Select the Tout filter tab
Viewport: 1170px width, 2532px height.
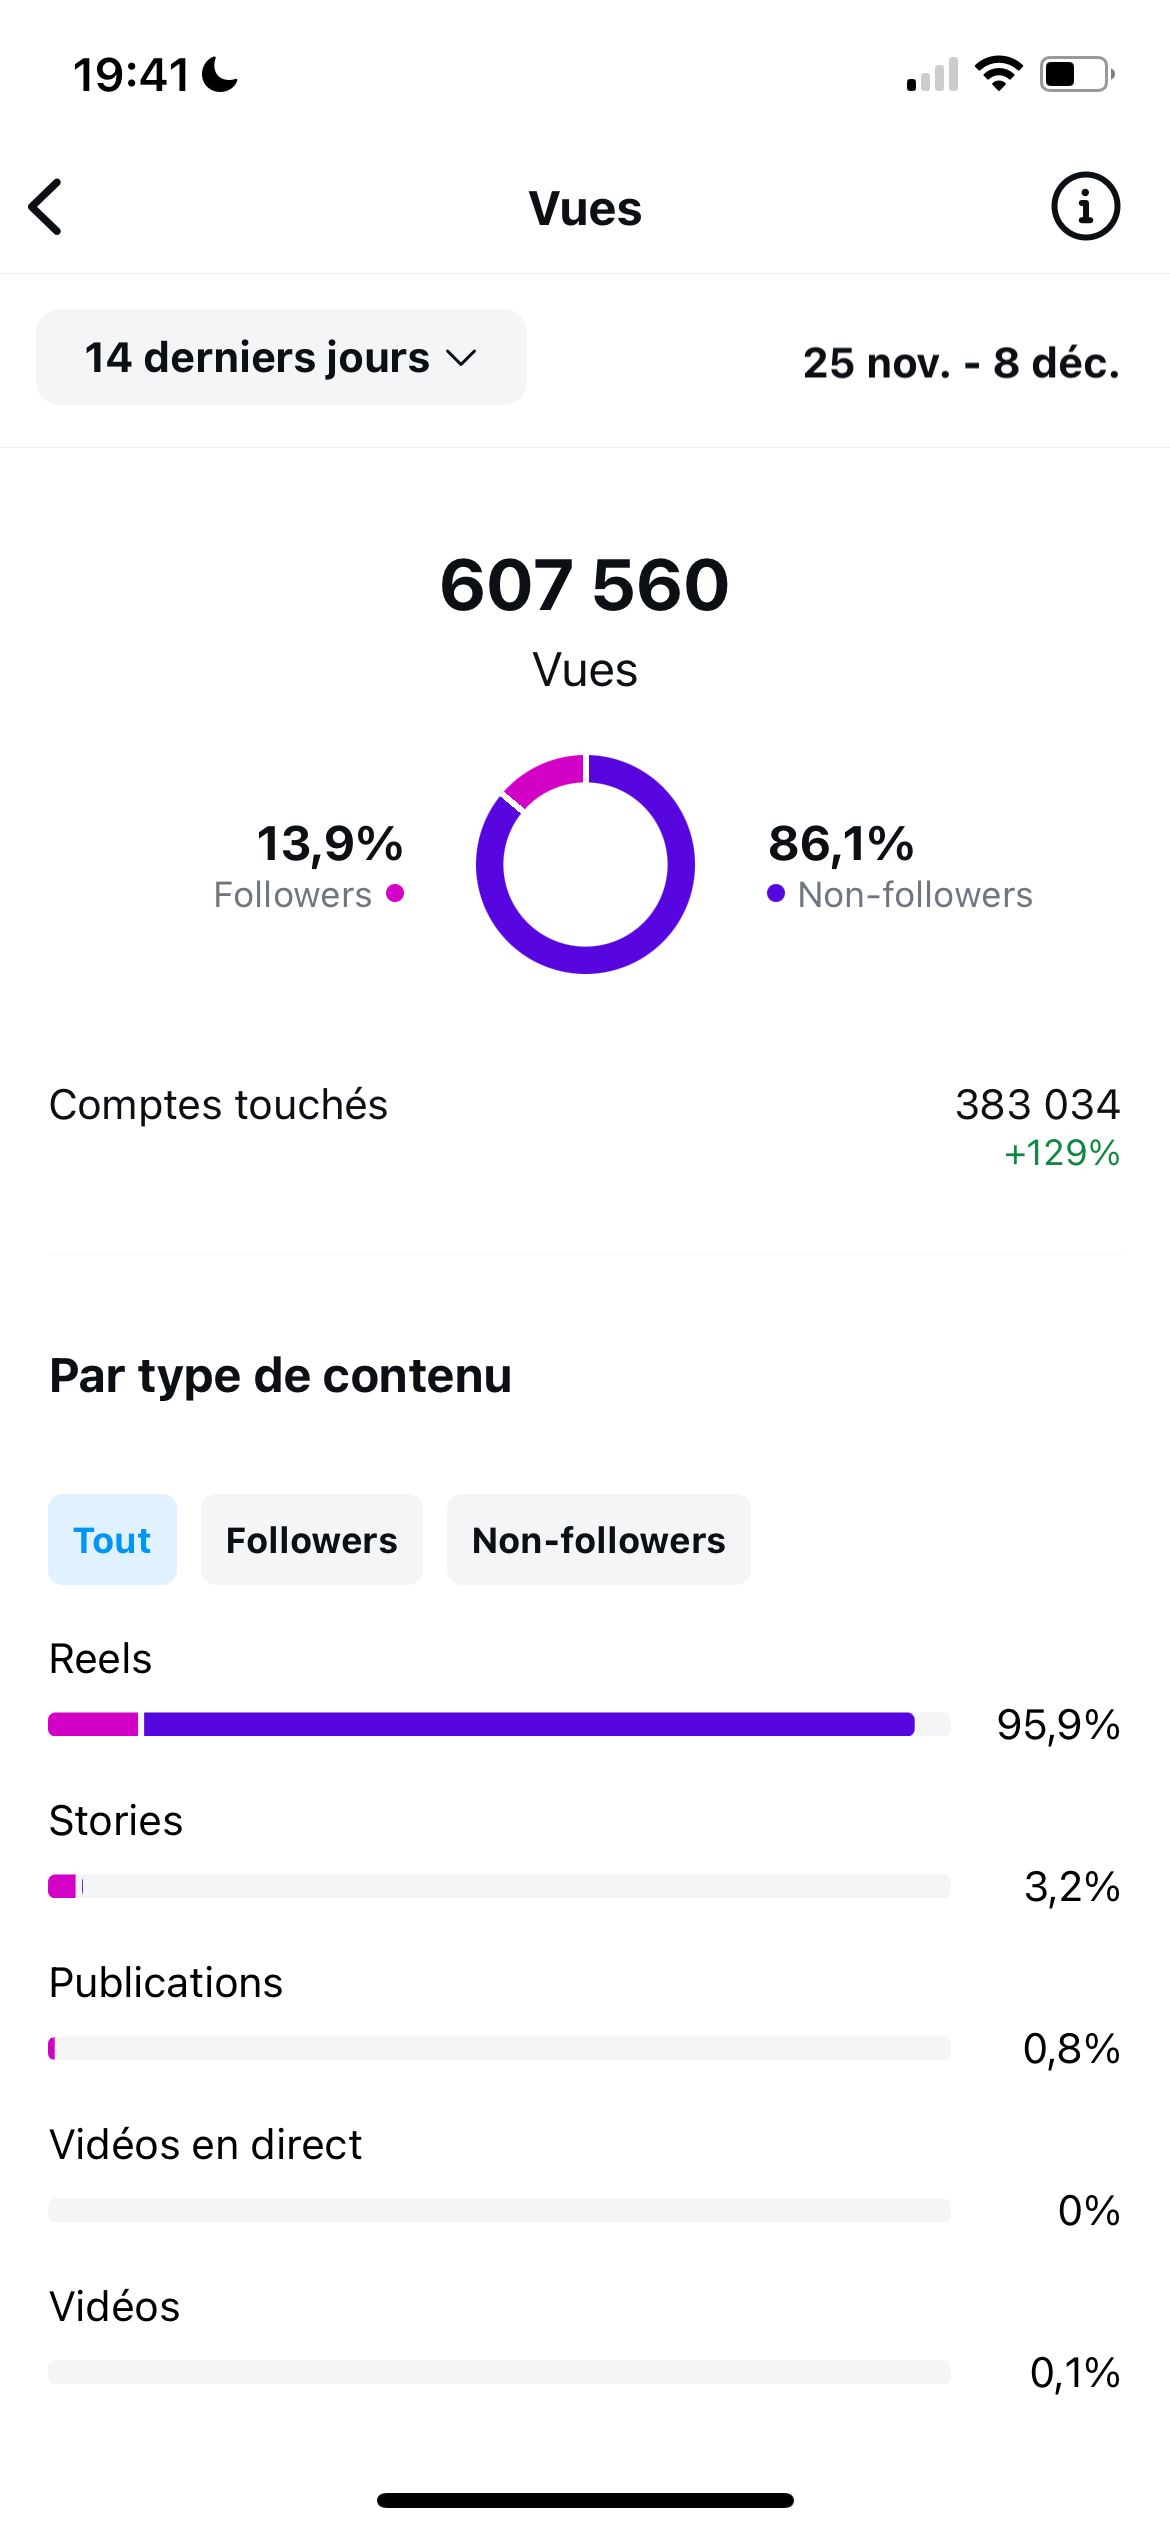(x=112, y=1540)
